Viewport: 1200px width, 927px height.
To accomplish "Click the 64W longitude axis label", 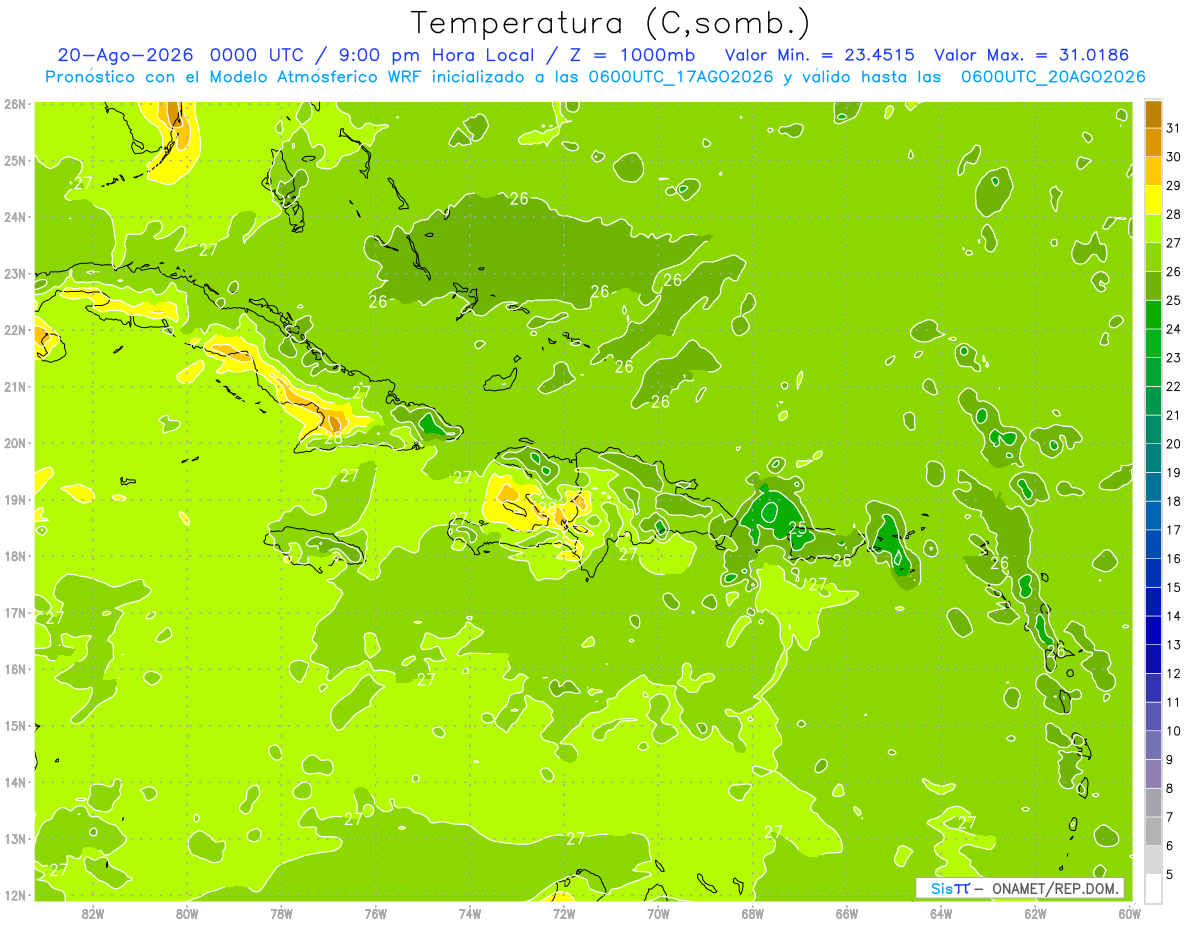I will (941, 913).
